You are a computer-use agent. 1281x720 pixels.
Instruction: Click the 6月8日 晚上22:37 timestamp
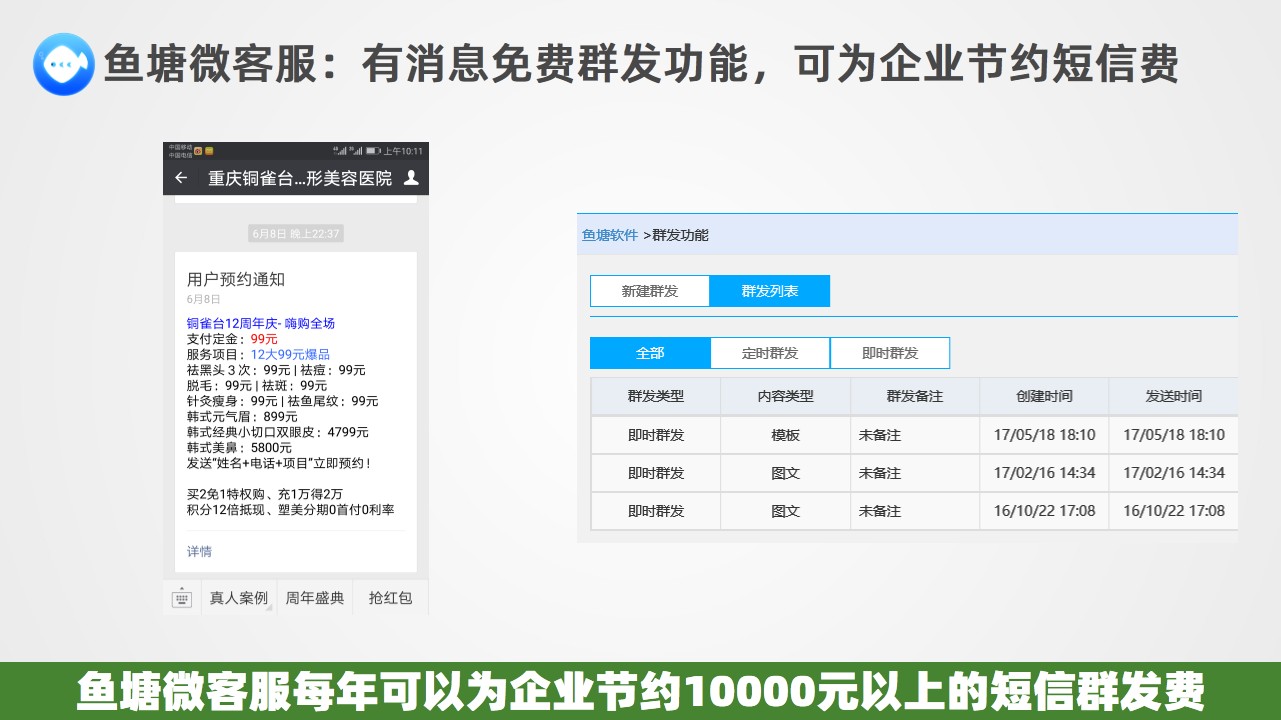pyautogui.click(x=296, y=233)
